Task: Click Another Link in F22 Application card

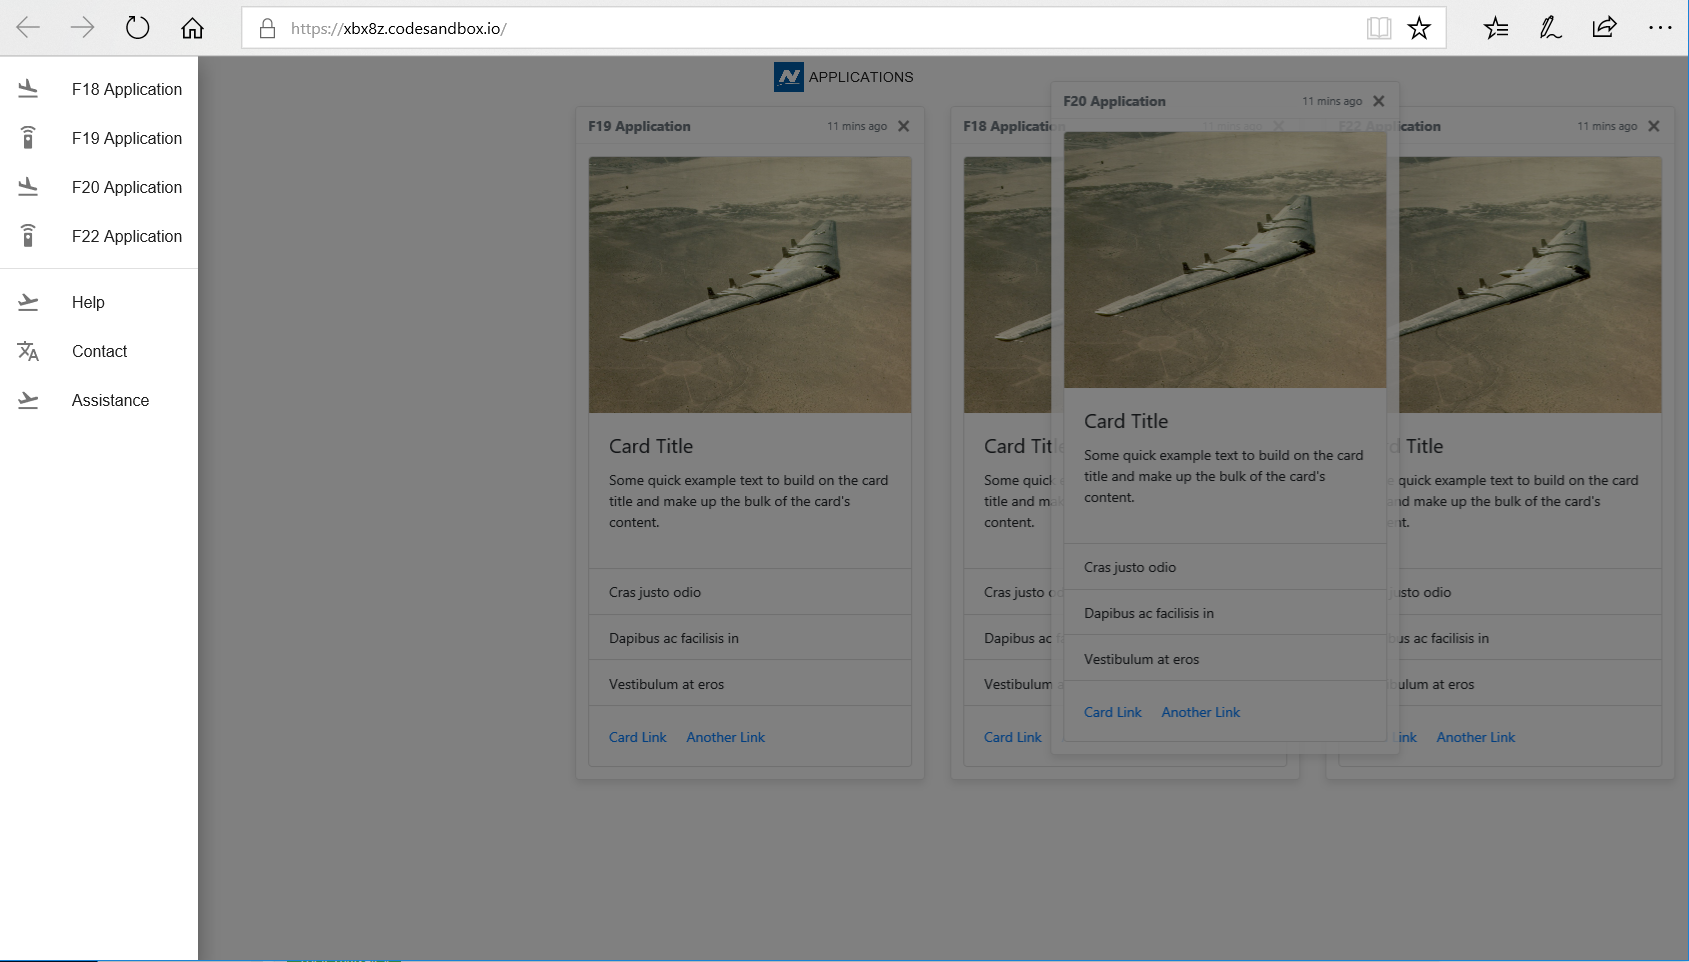Action: 1476,737
